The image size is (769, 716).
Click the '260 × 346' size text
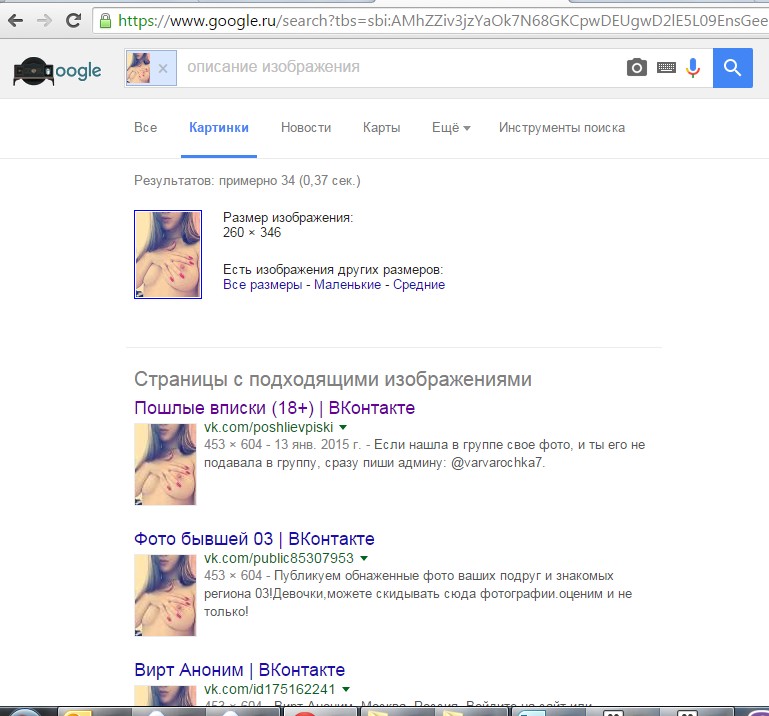point(252,232)
